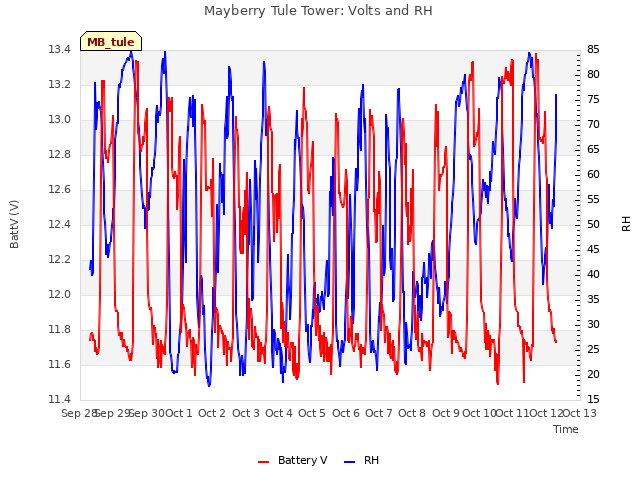Image resolution: width=640 pixels, height=480 pixels.
Task: Click the 70 RH tick label
Action: click(593, 124)
